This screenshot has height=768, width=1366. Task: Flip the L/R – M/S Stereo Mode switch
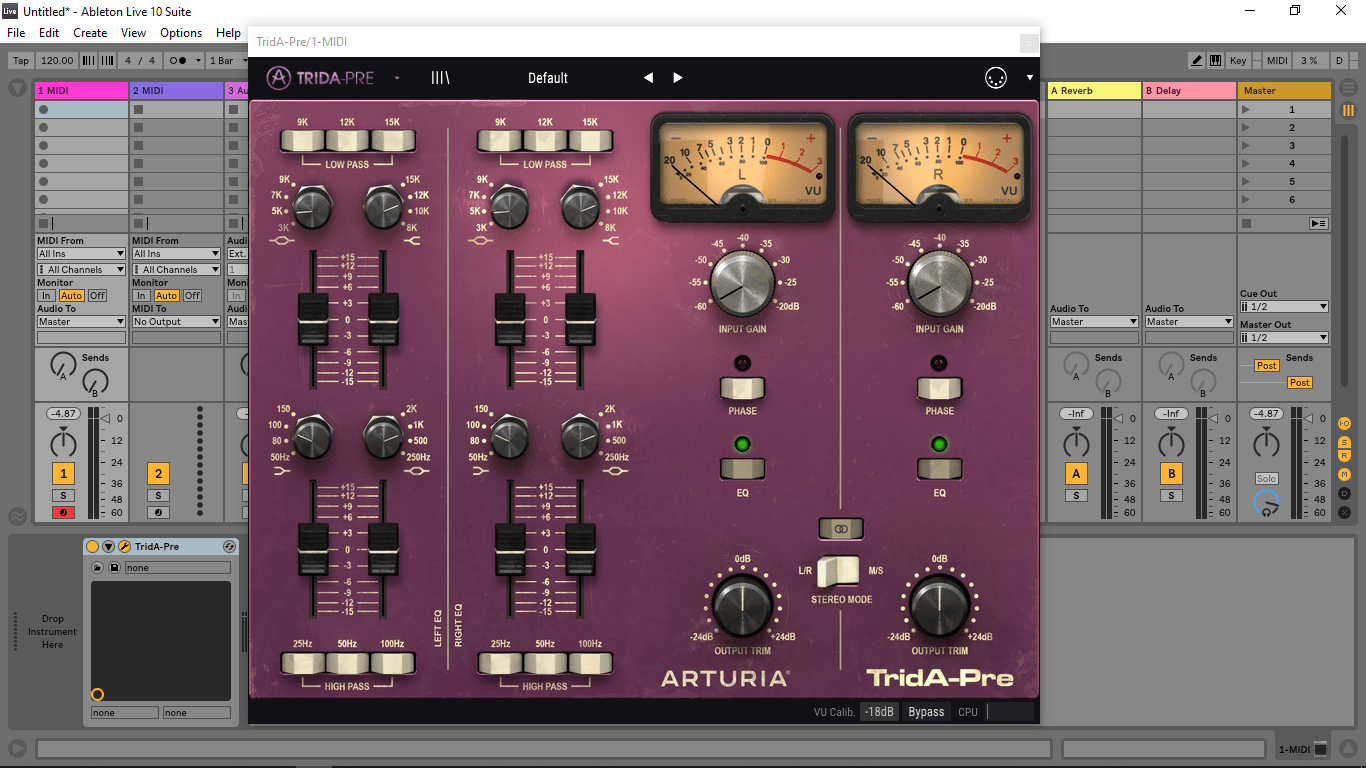pyautogui.click(x=839, y=571)
